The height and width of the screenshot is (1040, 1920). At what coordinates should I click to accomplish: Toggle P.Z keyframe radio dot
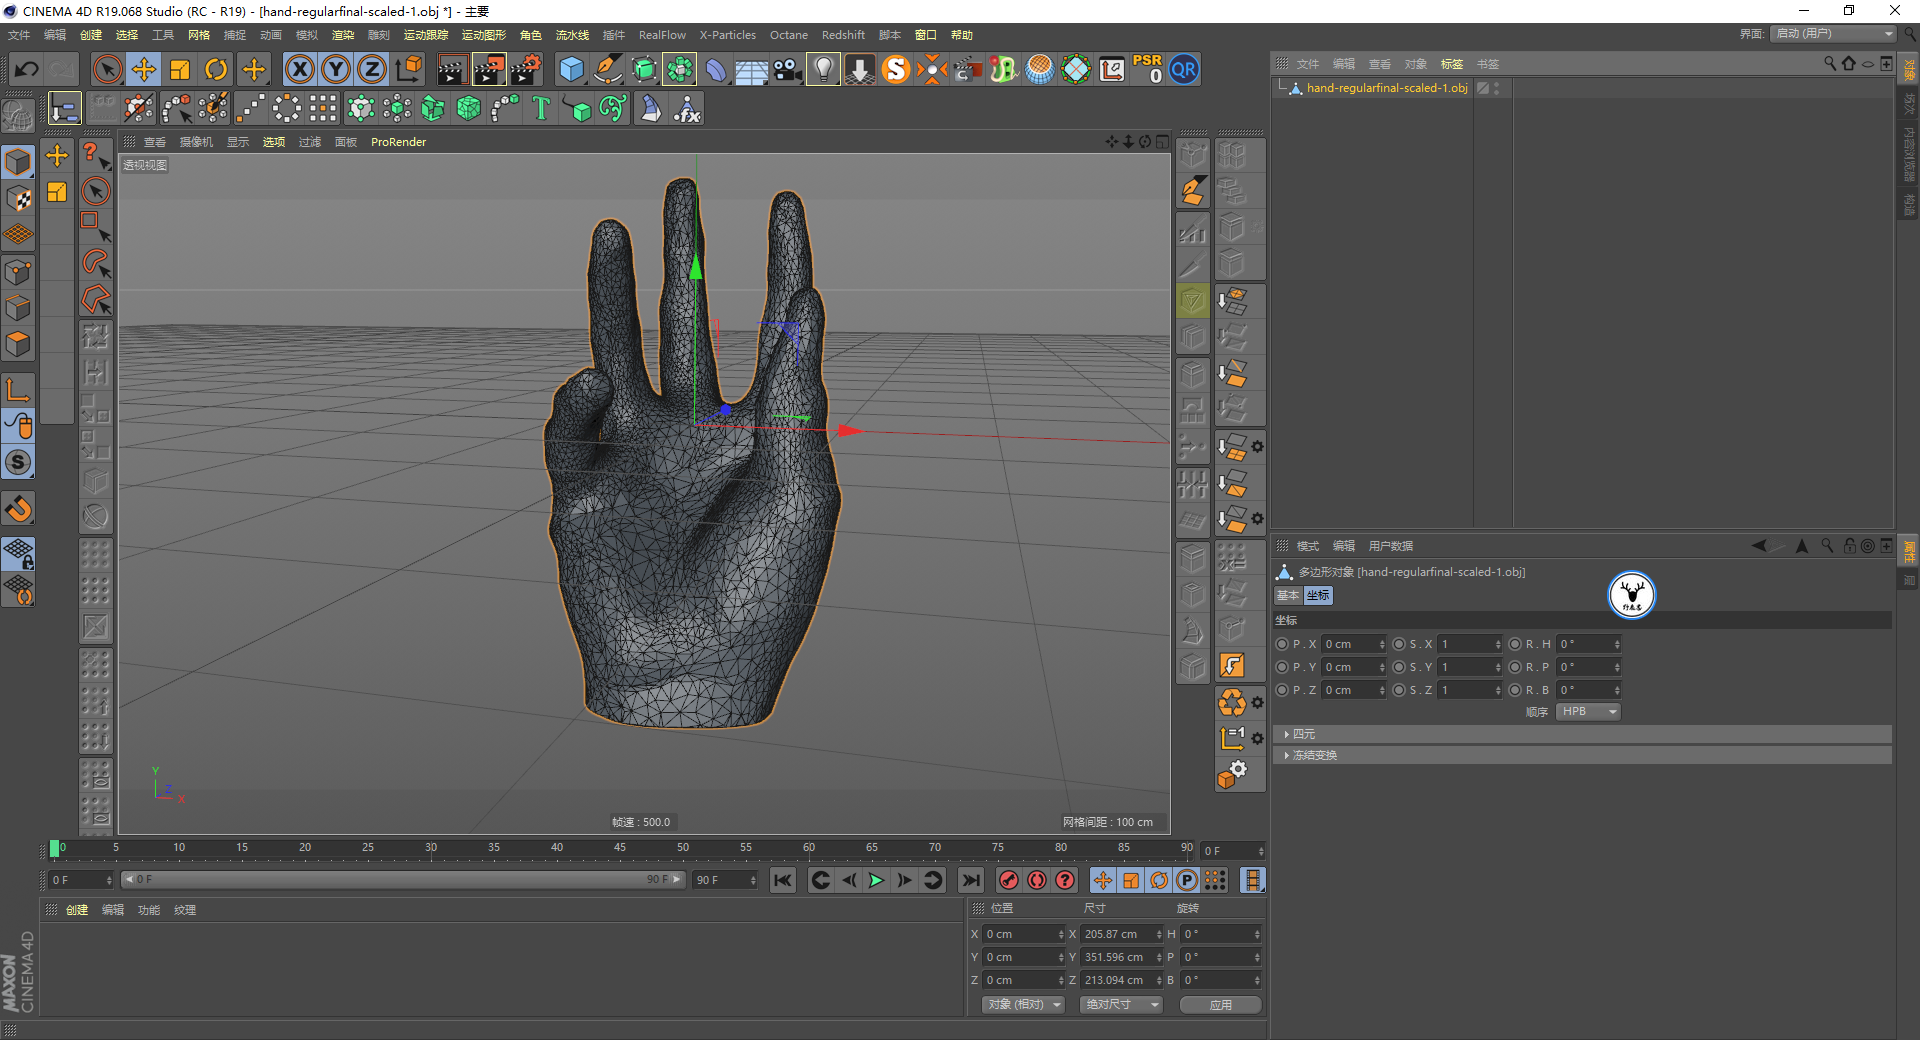[x=1282, y=690]
